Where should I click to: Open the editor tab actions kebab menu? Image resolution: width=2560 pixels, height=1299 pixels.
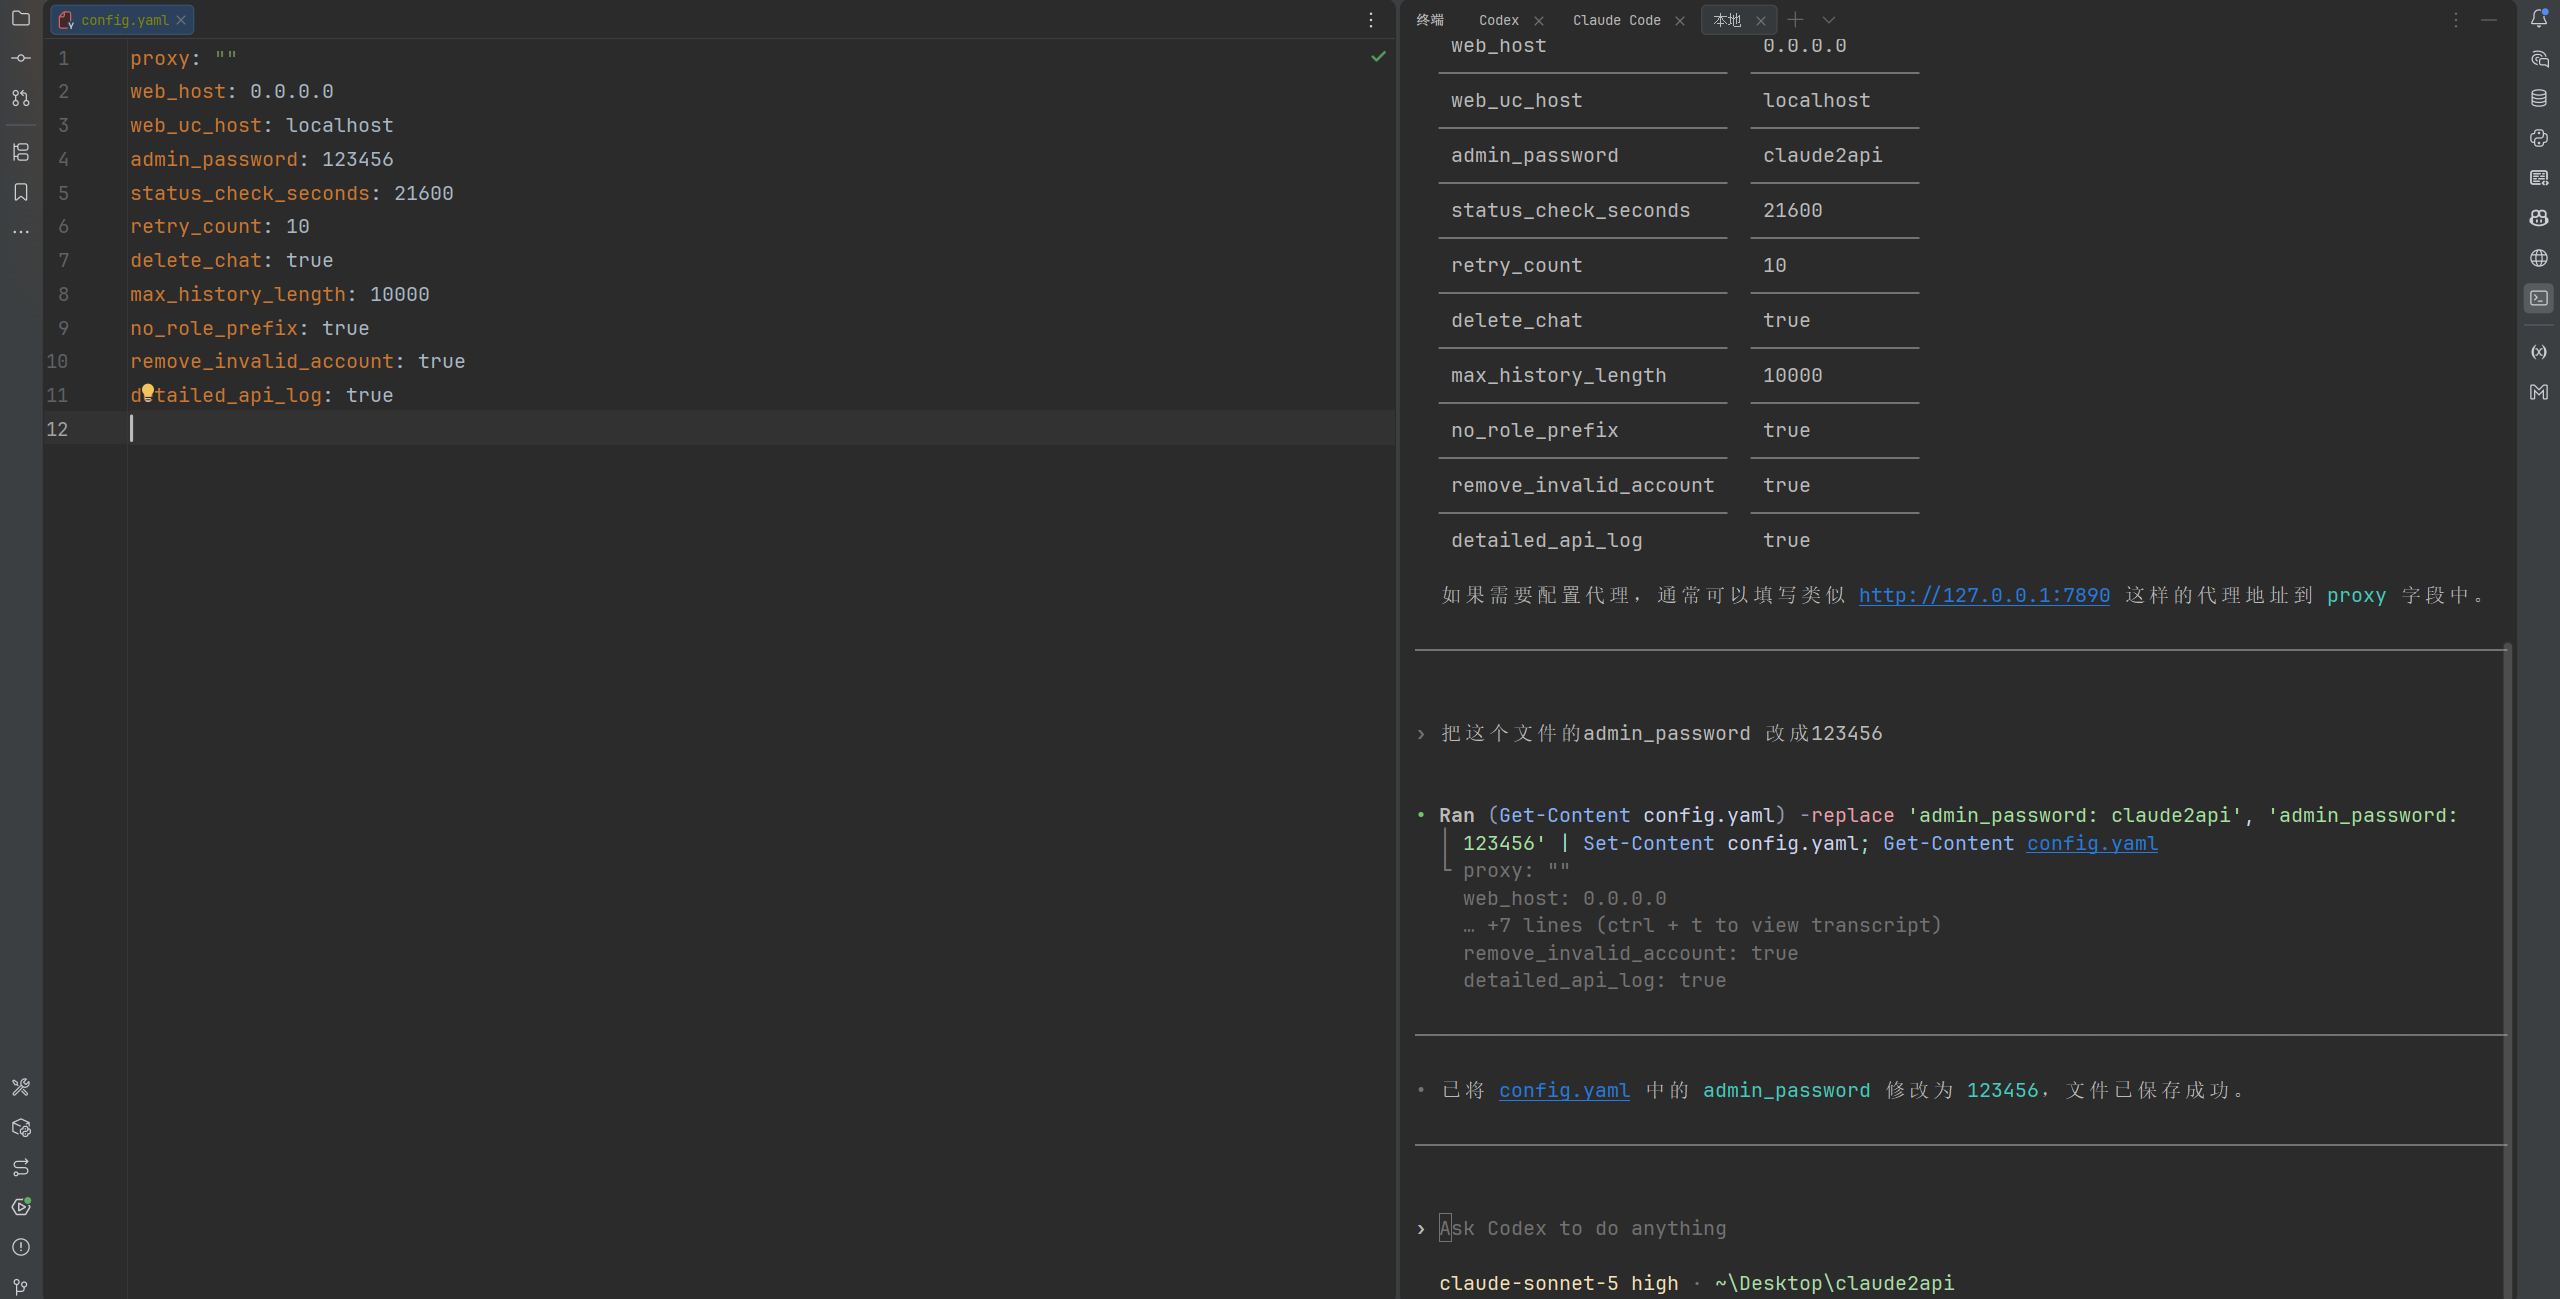tap(1371, 20)
